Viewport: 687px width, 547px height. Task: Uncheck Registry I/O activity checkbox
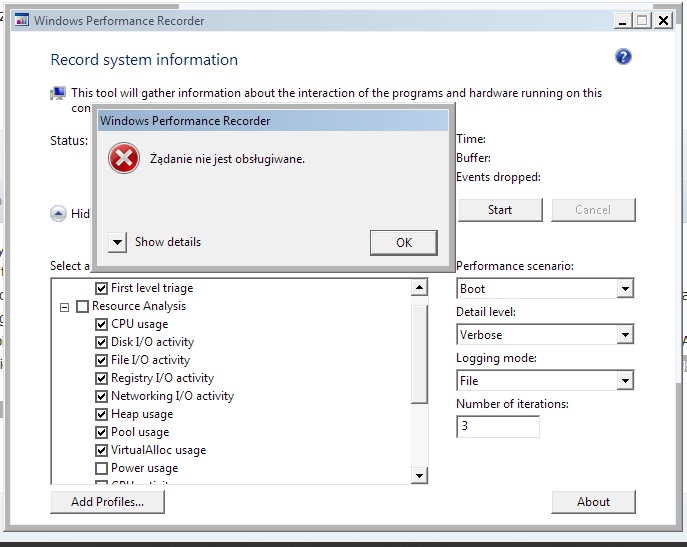(101, 378)
